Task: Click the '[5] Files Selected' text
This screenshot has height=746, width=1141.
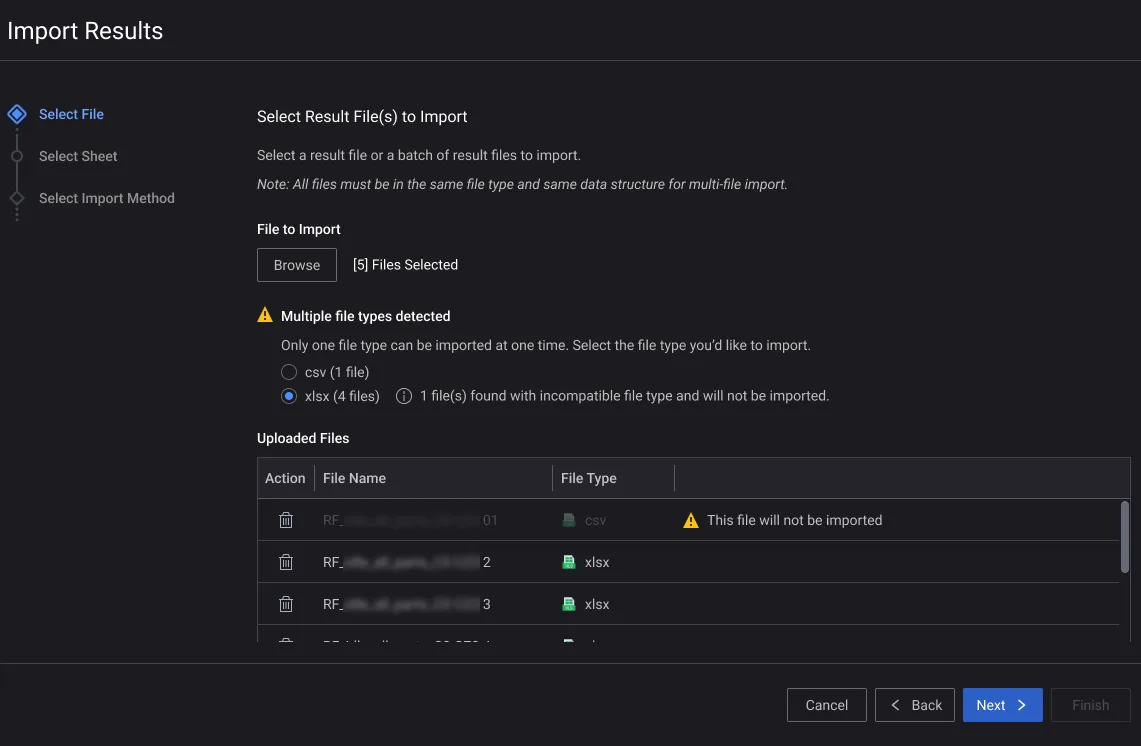Action: [405, 265]
